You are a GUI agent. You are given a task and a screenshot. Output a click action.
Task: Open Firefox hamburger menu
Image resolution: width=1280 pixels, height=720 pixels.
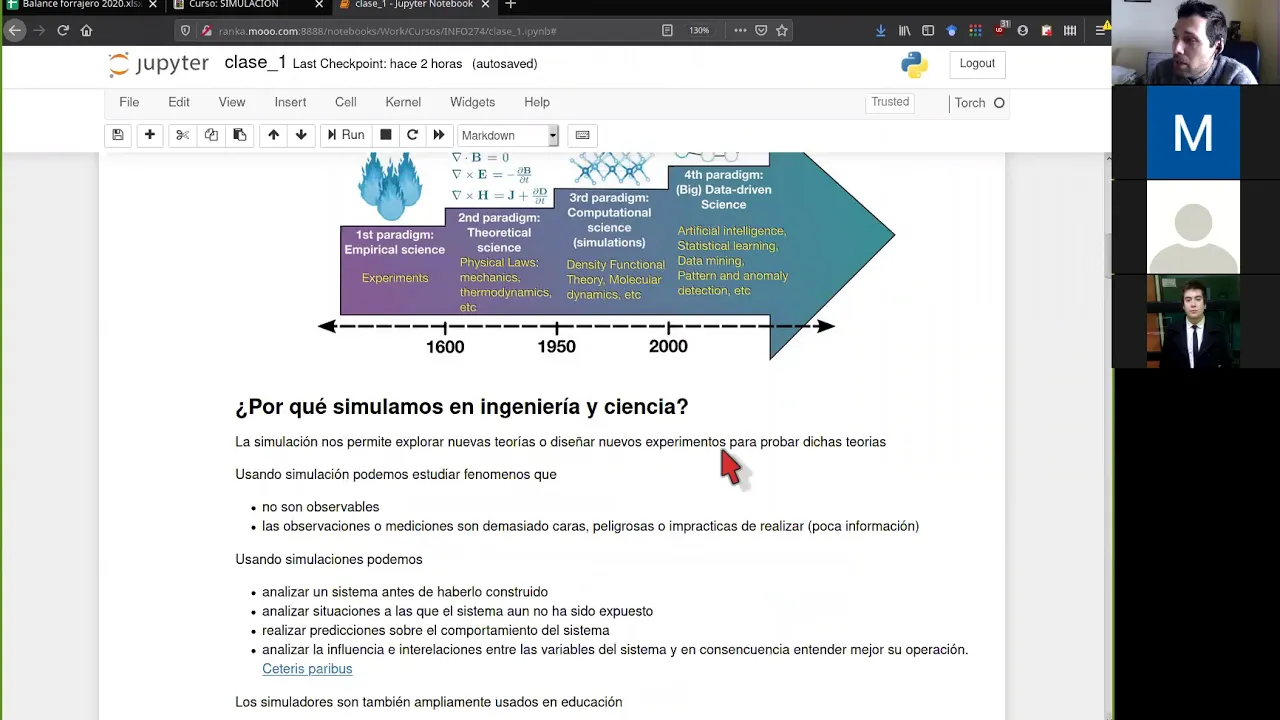pos(1100,31)
